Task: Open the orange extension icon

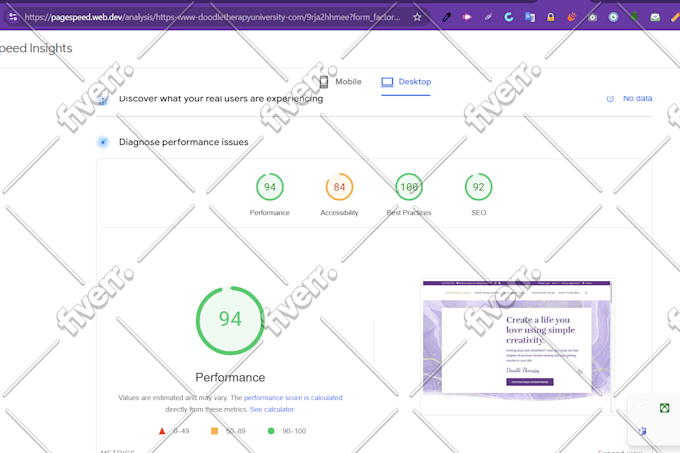Action: point(572,17)
